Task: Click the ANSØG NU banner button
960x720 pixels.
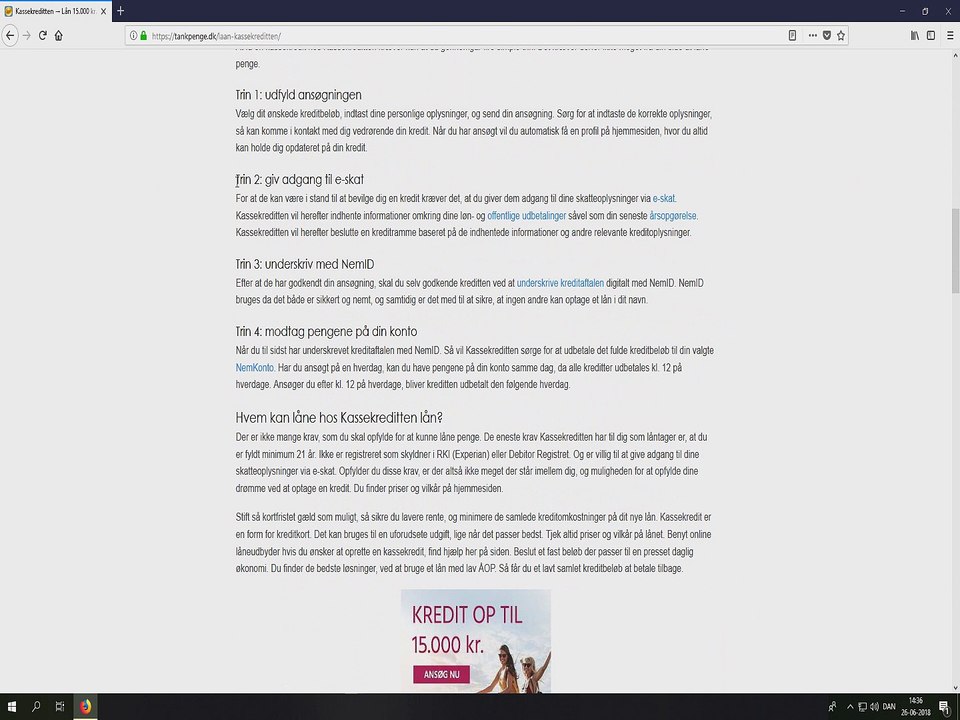Action: coord(441,674)
